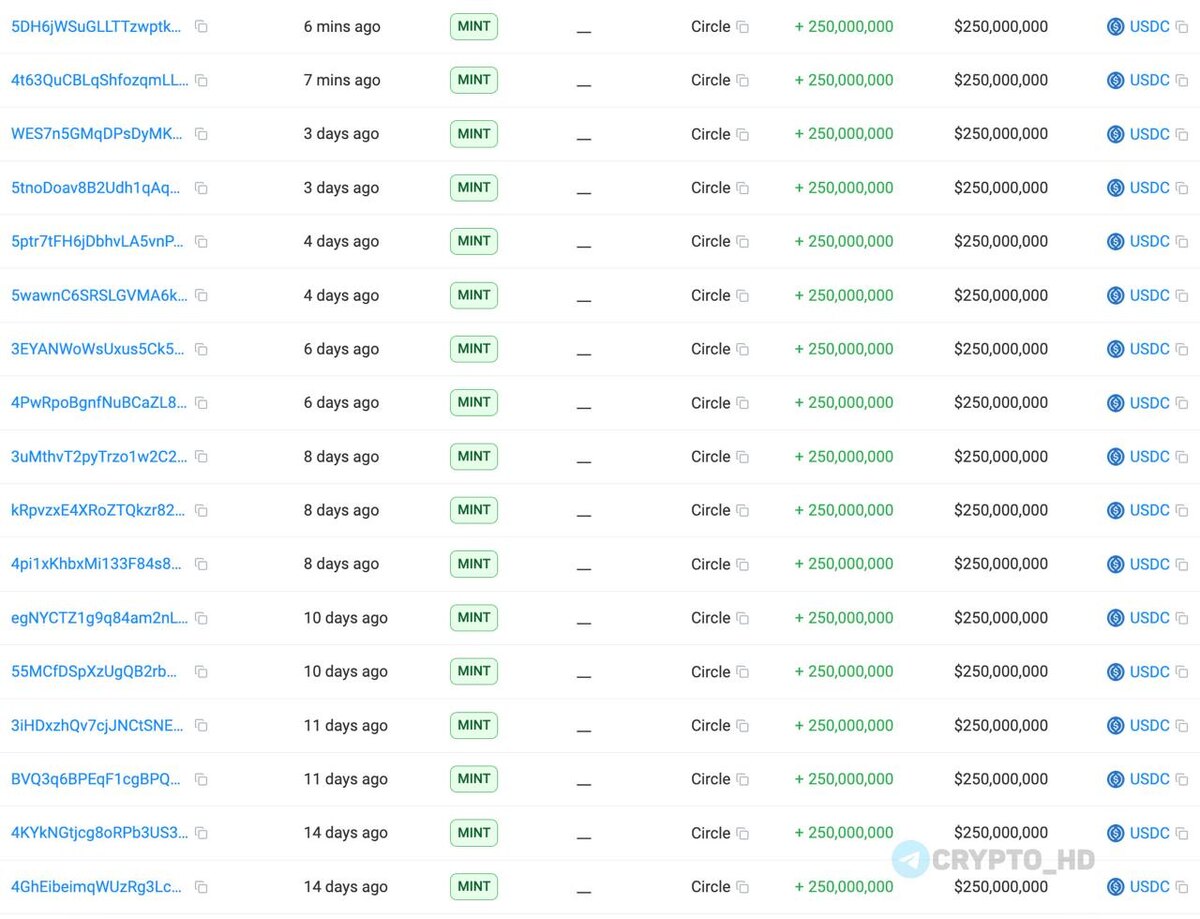This screenshot has height=919, width=1200.
Task: Click Circle name in 5DH6jWSuGLLTTzwptk row
Action: [x=710, y=27]
